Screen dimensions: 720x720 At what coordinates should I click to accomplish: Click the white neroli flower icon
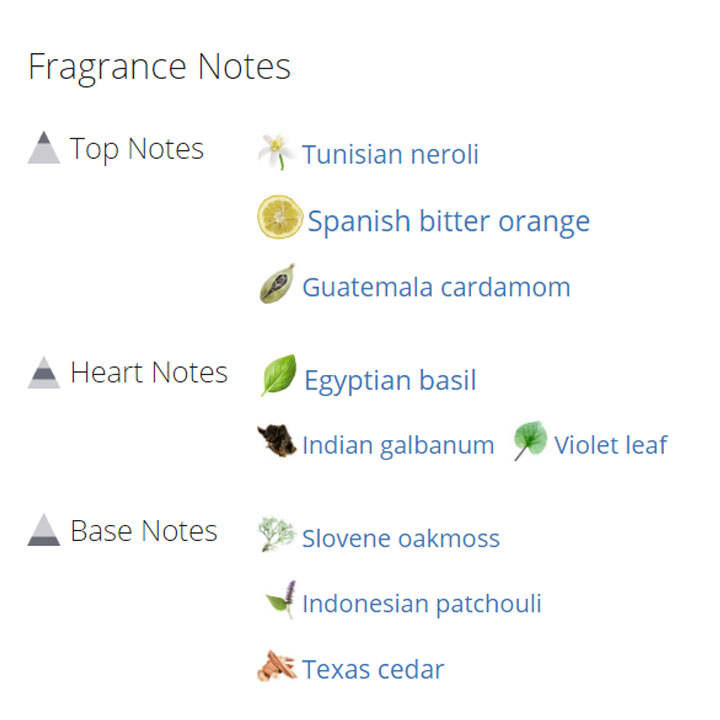pyautogui.click(x=276, y=152)
